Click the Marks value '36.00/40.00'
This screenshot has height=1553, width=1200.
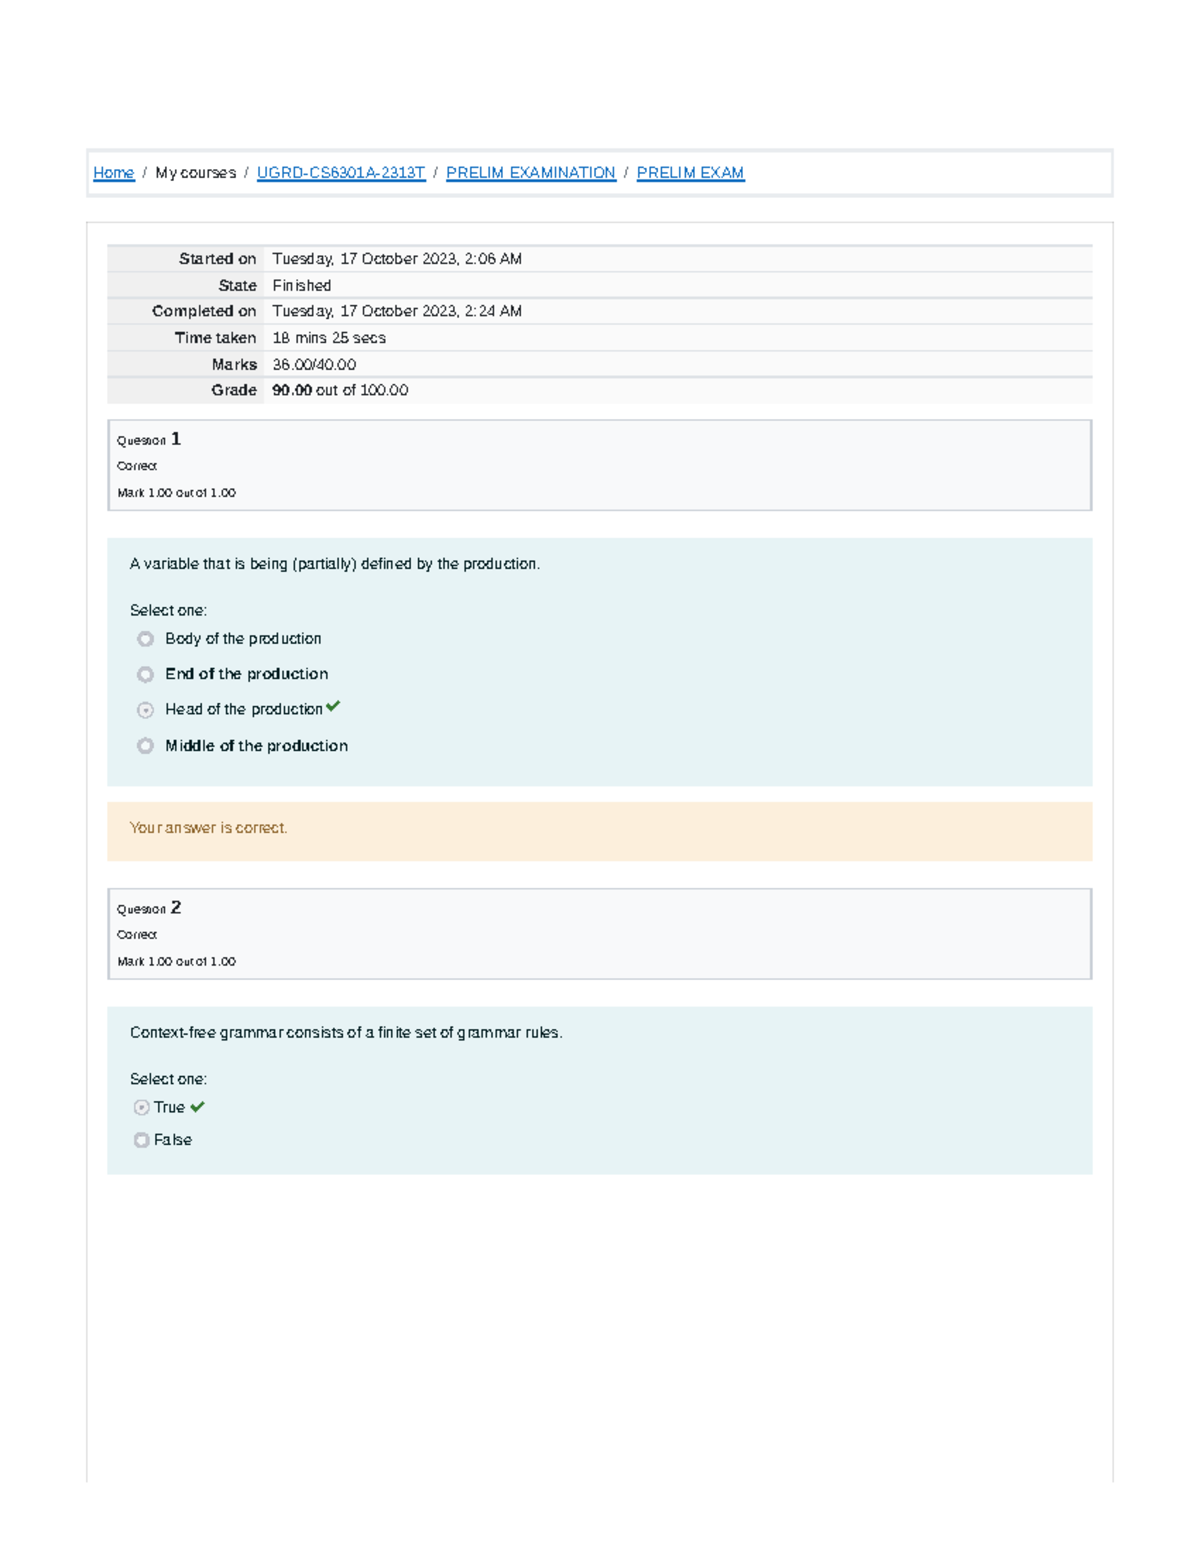tap(314, 365)
